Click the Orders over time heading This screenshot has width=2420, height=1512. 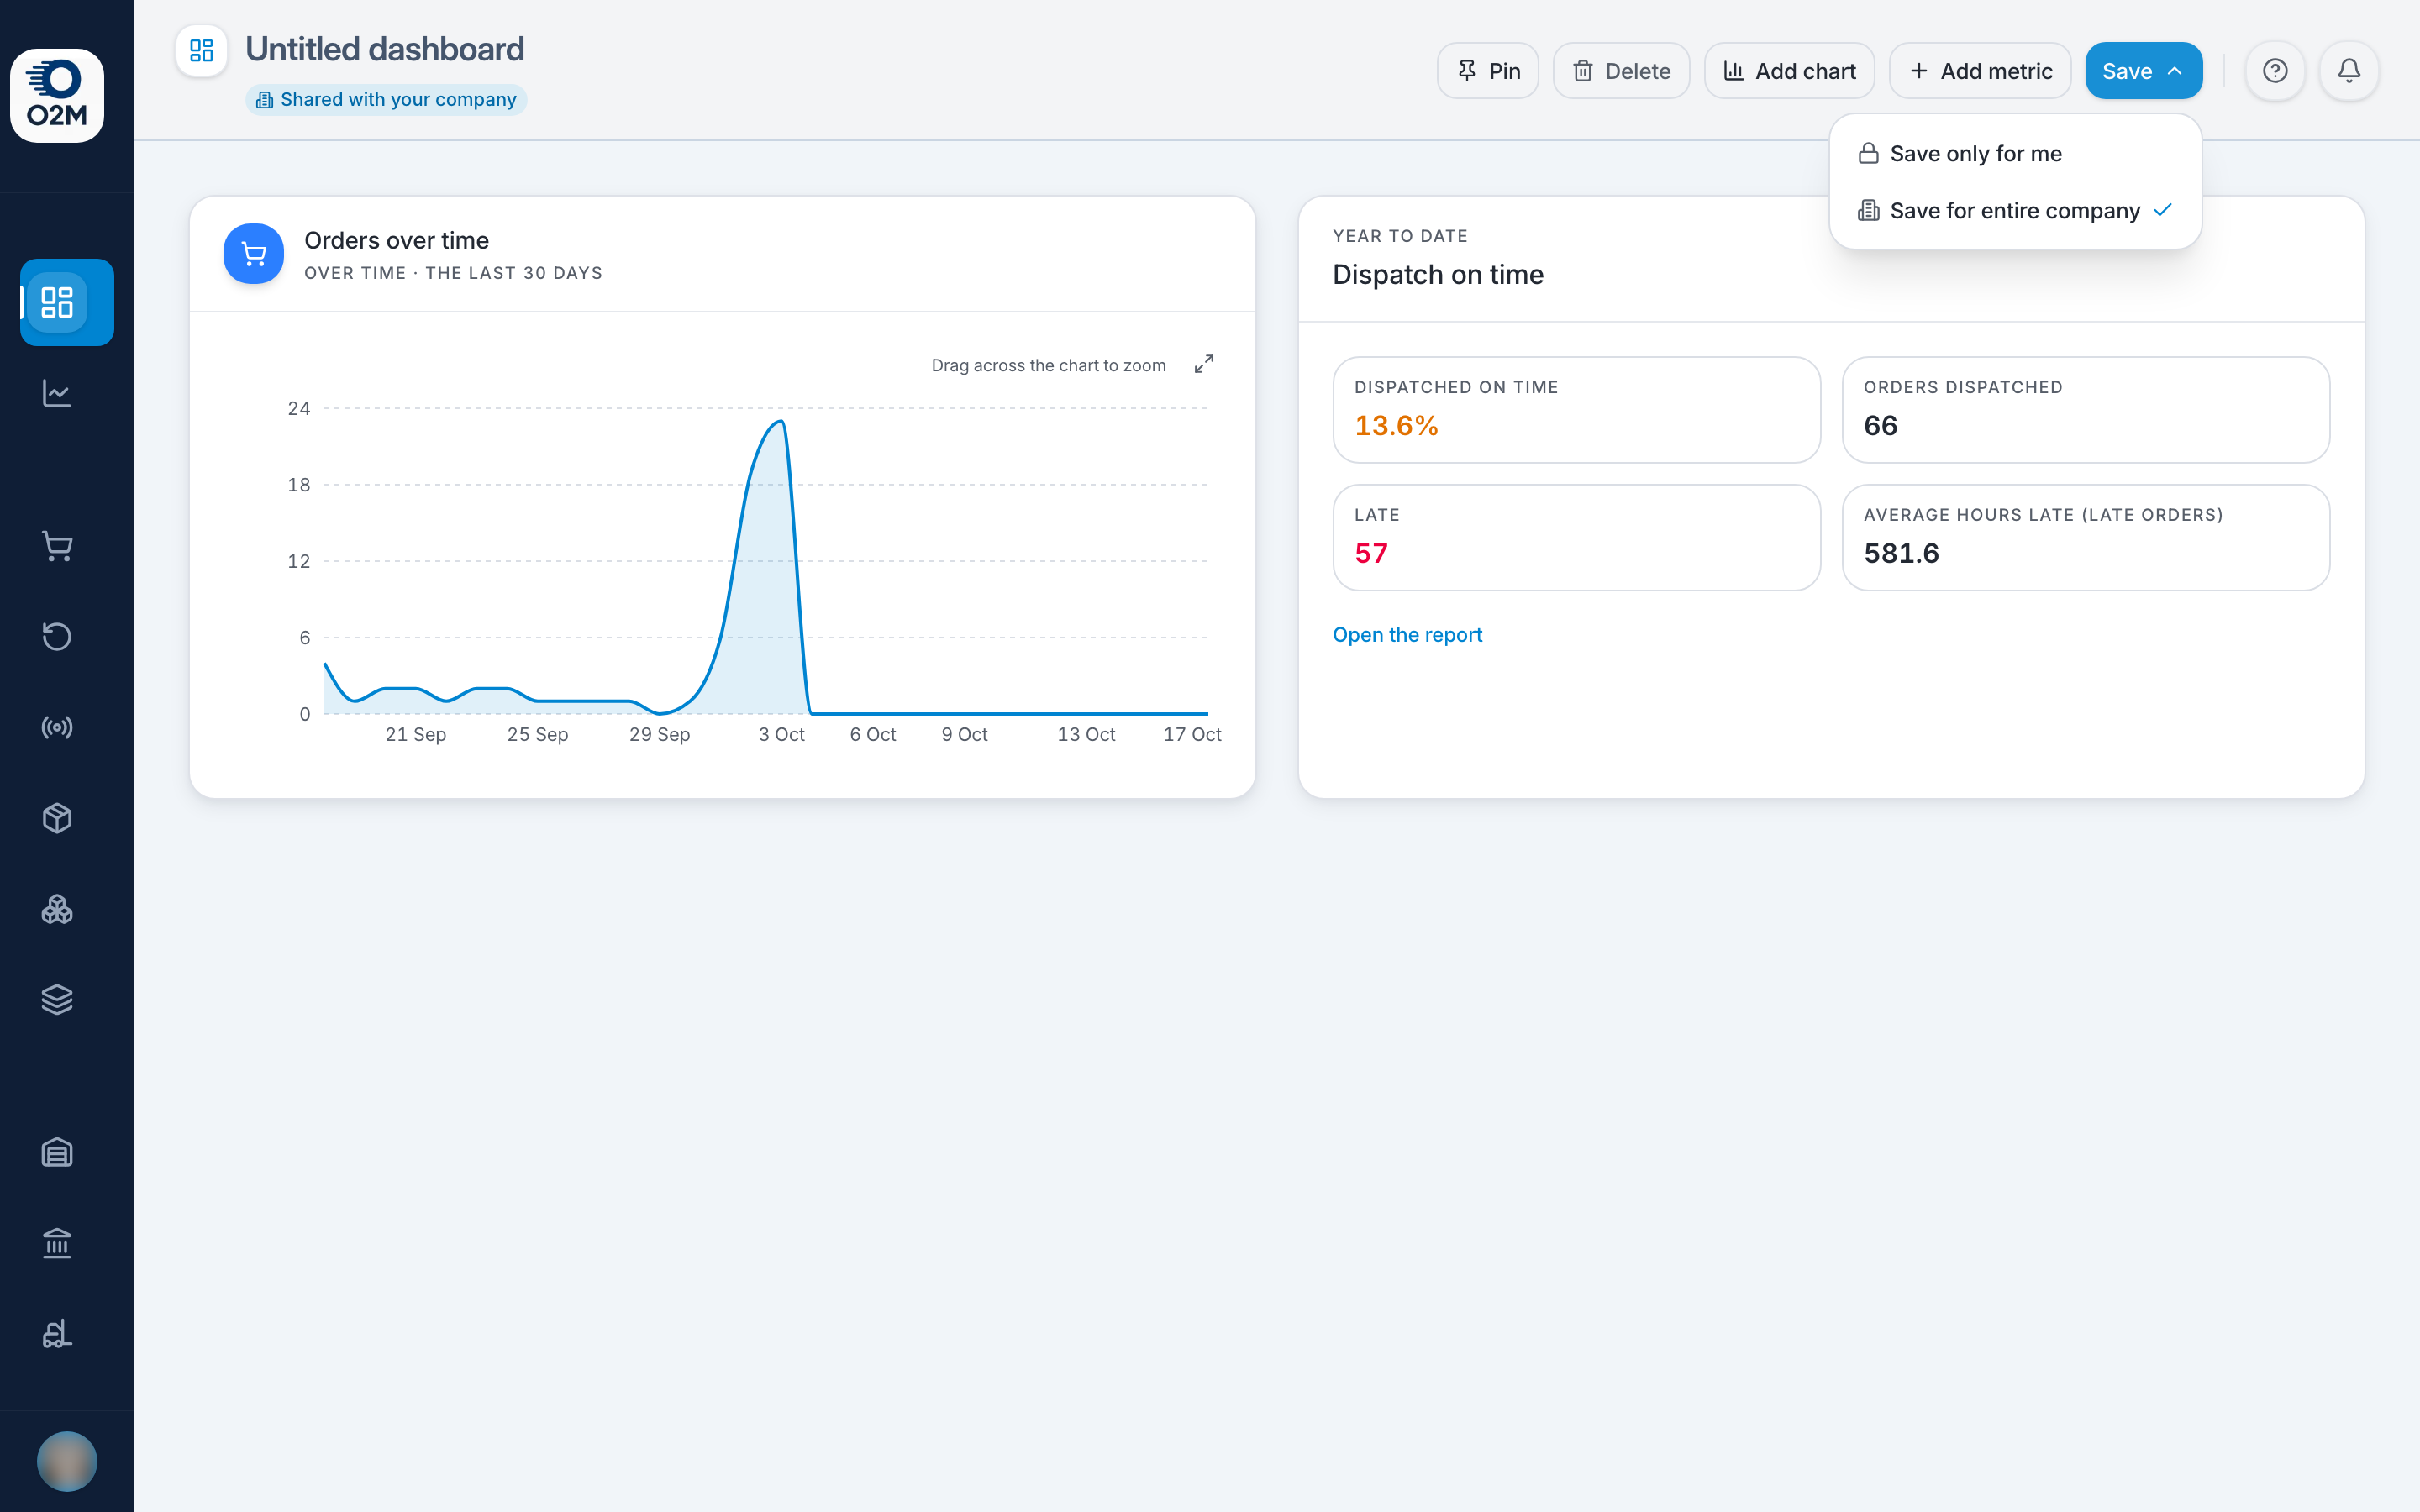396,240
